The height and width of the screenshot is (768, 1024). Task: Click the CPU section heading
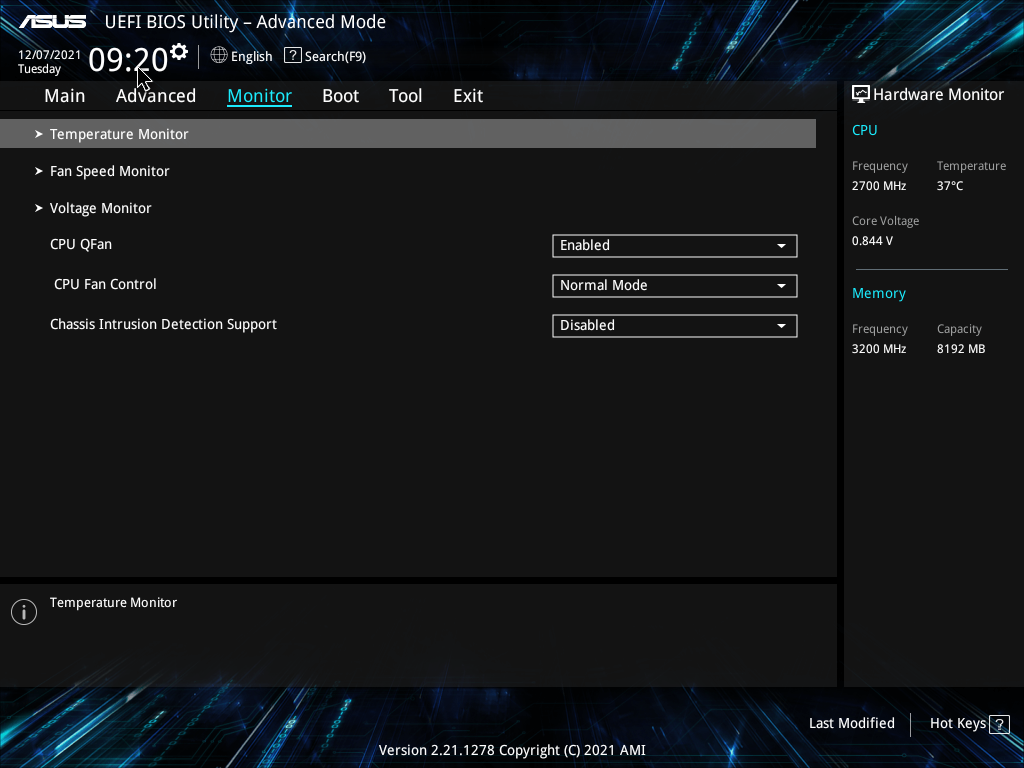864,130
